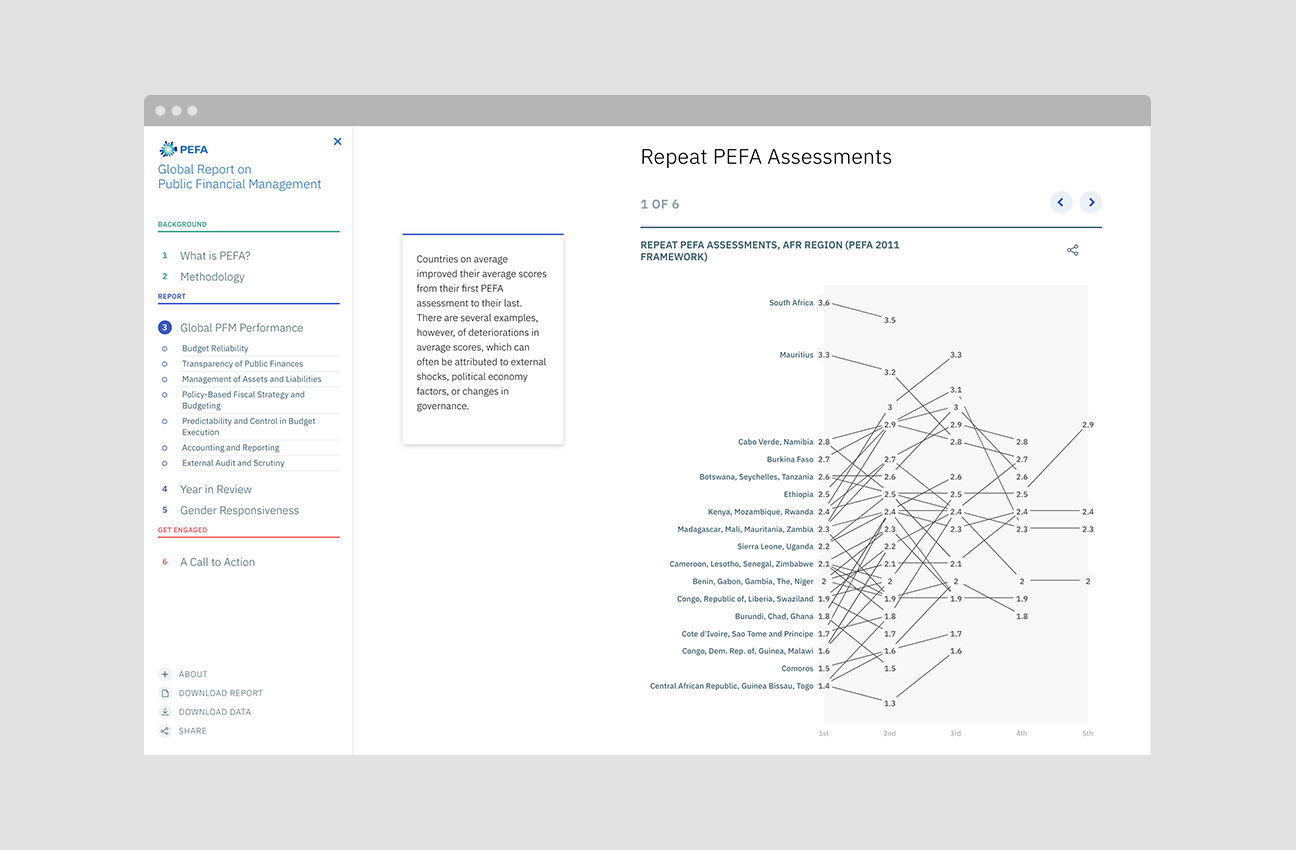Go to Management of Assets and Liabilities
This screenshot has width=1296, height=850.
pyautogui.click(x=252, y=379)
